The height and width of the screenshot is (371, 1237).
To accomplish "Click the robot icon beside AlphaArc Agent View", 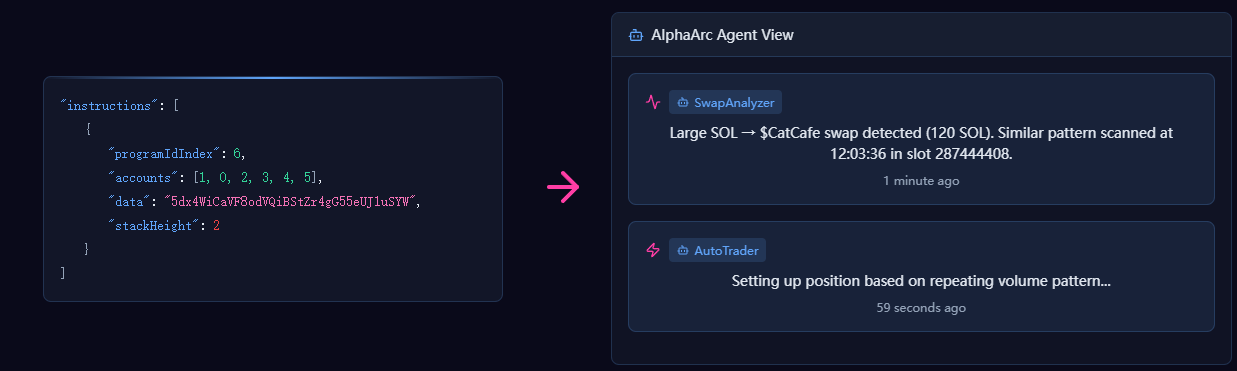I will [636, 35].
